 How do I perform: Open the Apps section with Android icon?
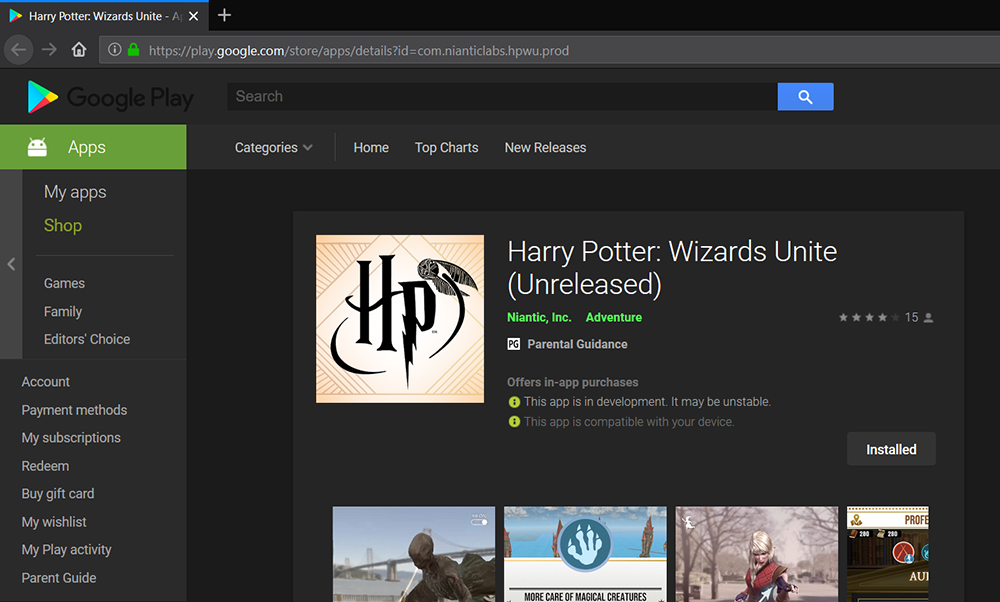pos(93,147)
